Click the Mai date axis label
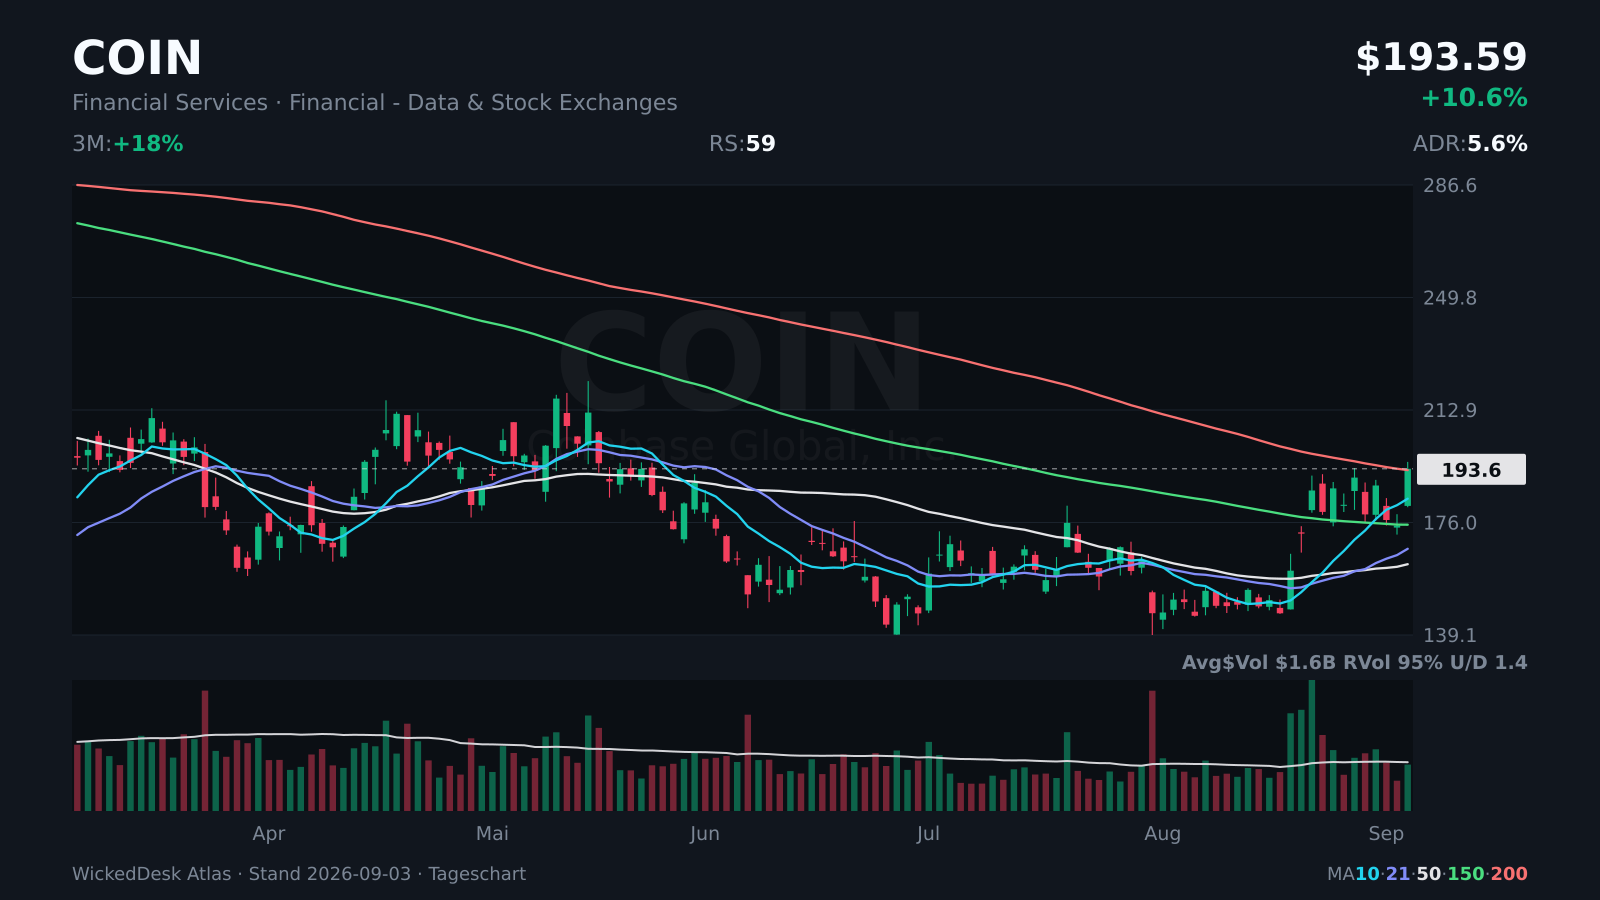The height and width of the screenshot is (900, 1600). (x=492, y=834)
